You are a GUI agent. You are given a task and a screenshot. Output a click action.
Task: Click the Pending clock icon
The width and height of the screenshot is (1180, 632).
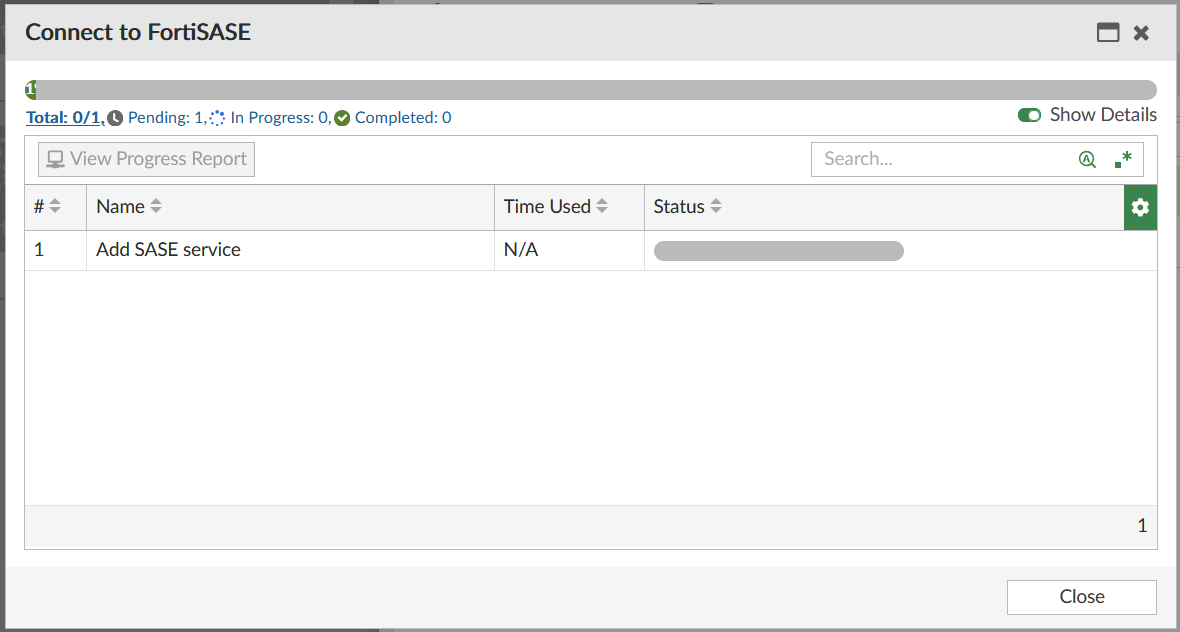pos(115,117)
